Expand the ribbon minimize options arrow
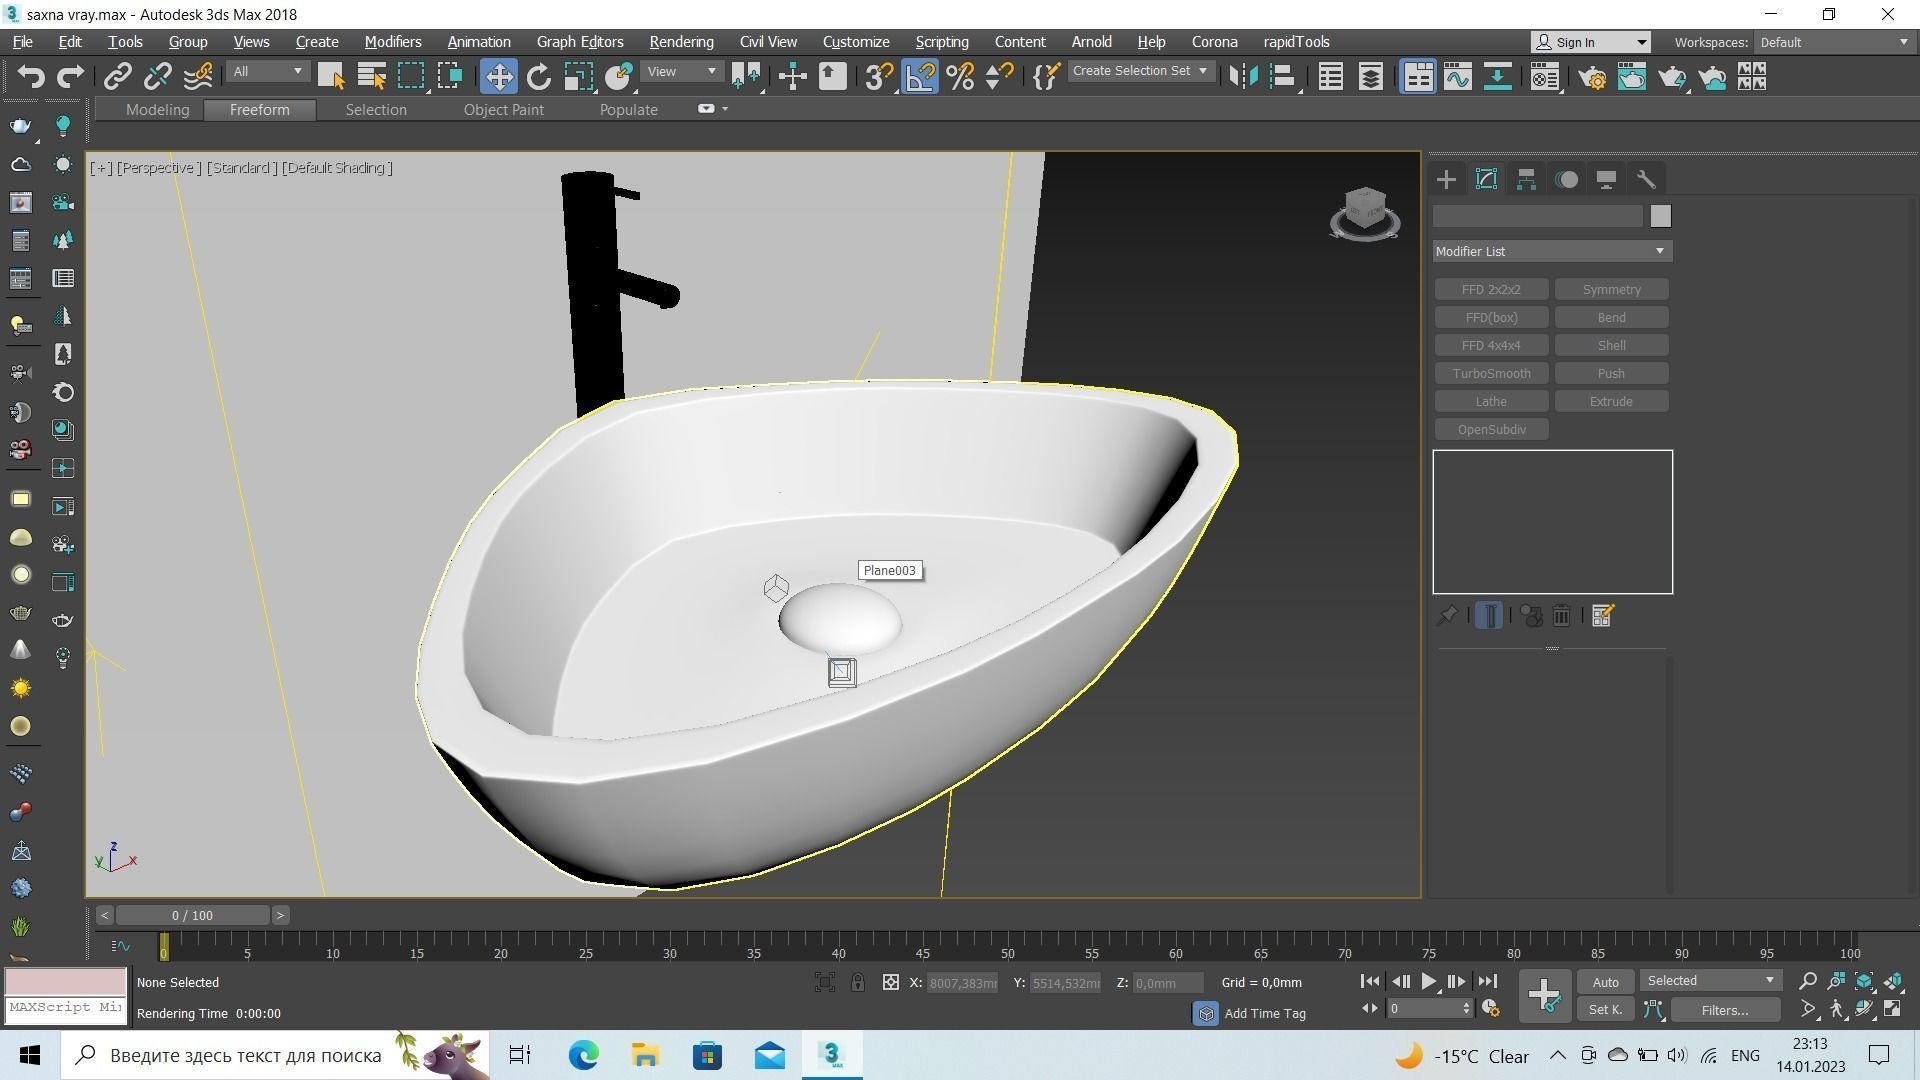This screenshot has height=1080, width=1920. click(725, 109)
